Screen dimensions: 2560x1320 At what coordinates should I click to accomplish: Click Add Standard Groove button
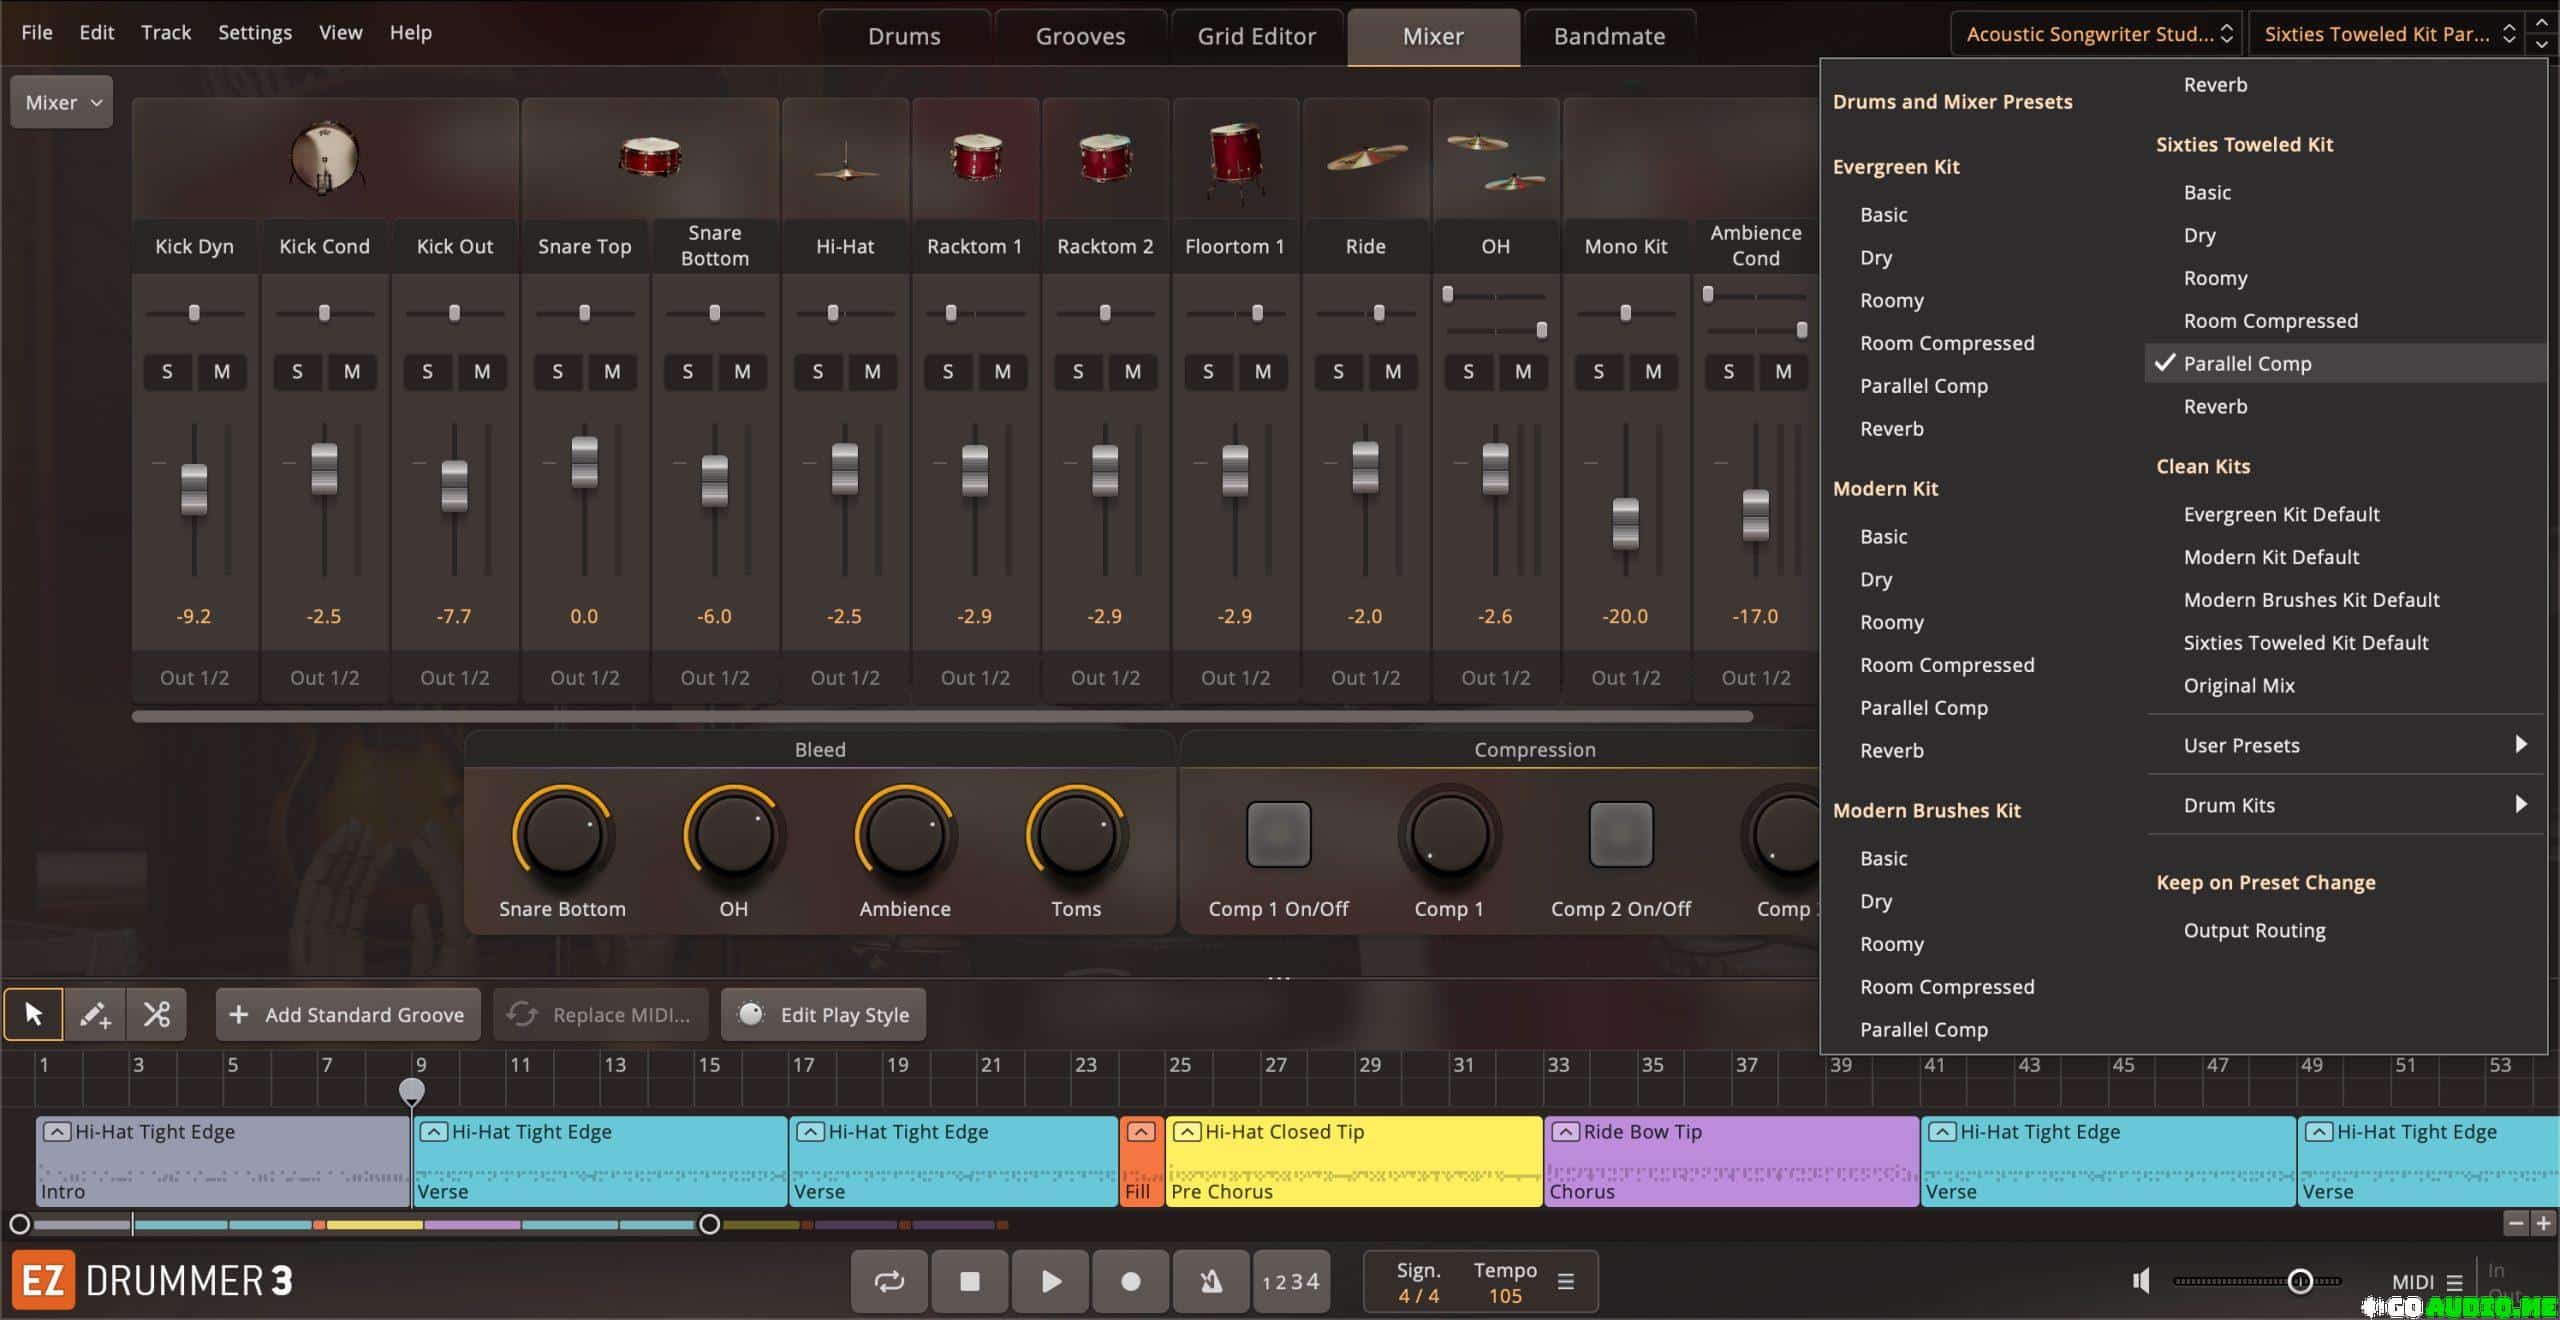point(348,1014)
